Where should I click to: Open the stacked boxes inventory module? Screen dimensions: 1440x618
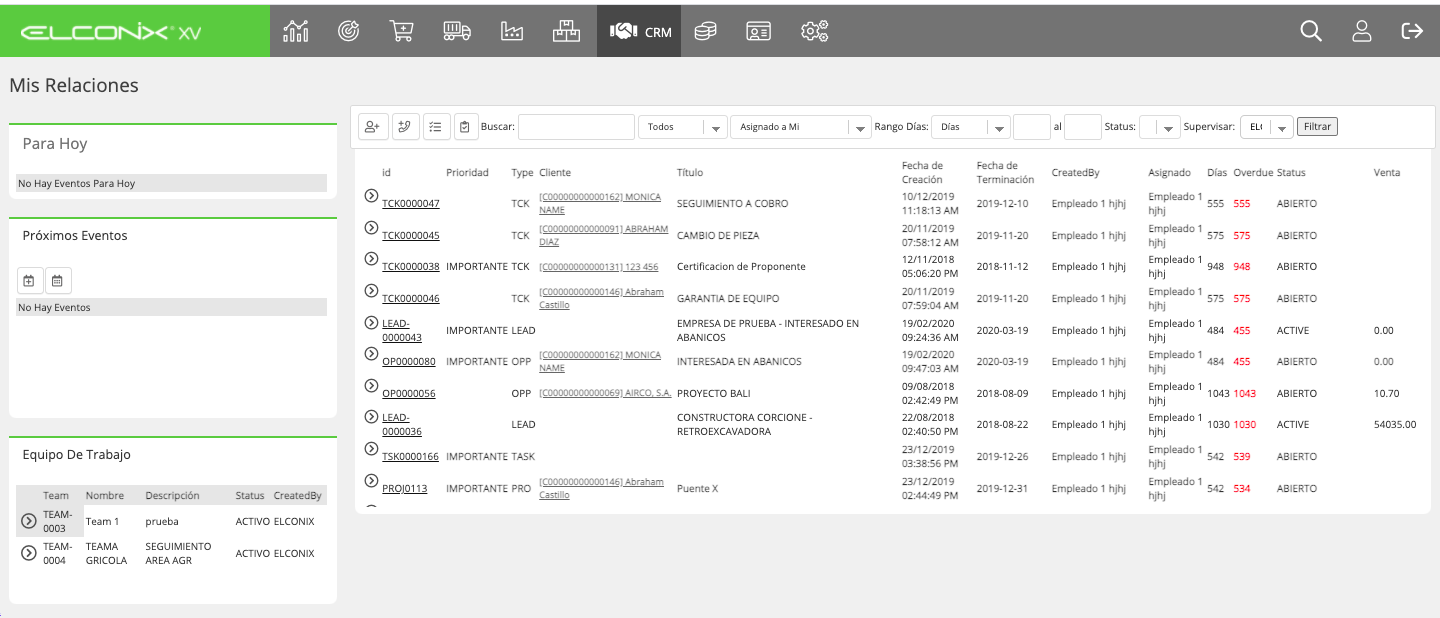[x=567, y=31]
